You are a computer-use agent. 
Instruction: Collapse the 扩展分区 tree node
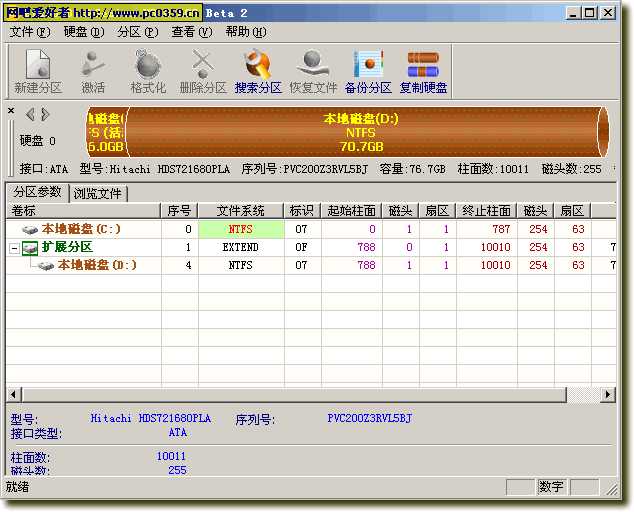click(14, 248)
